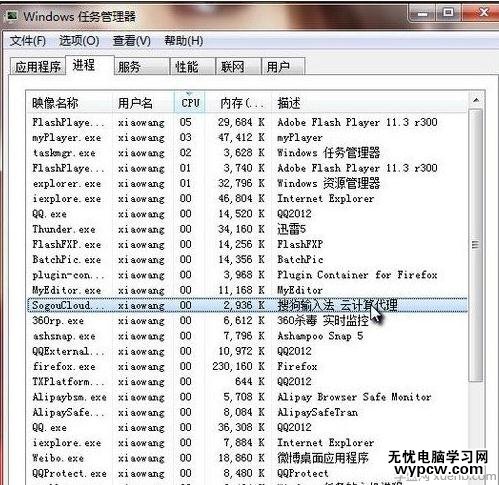
Task: Select the firefox.exe process
Action: [x=247, y=367]
